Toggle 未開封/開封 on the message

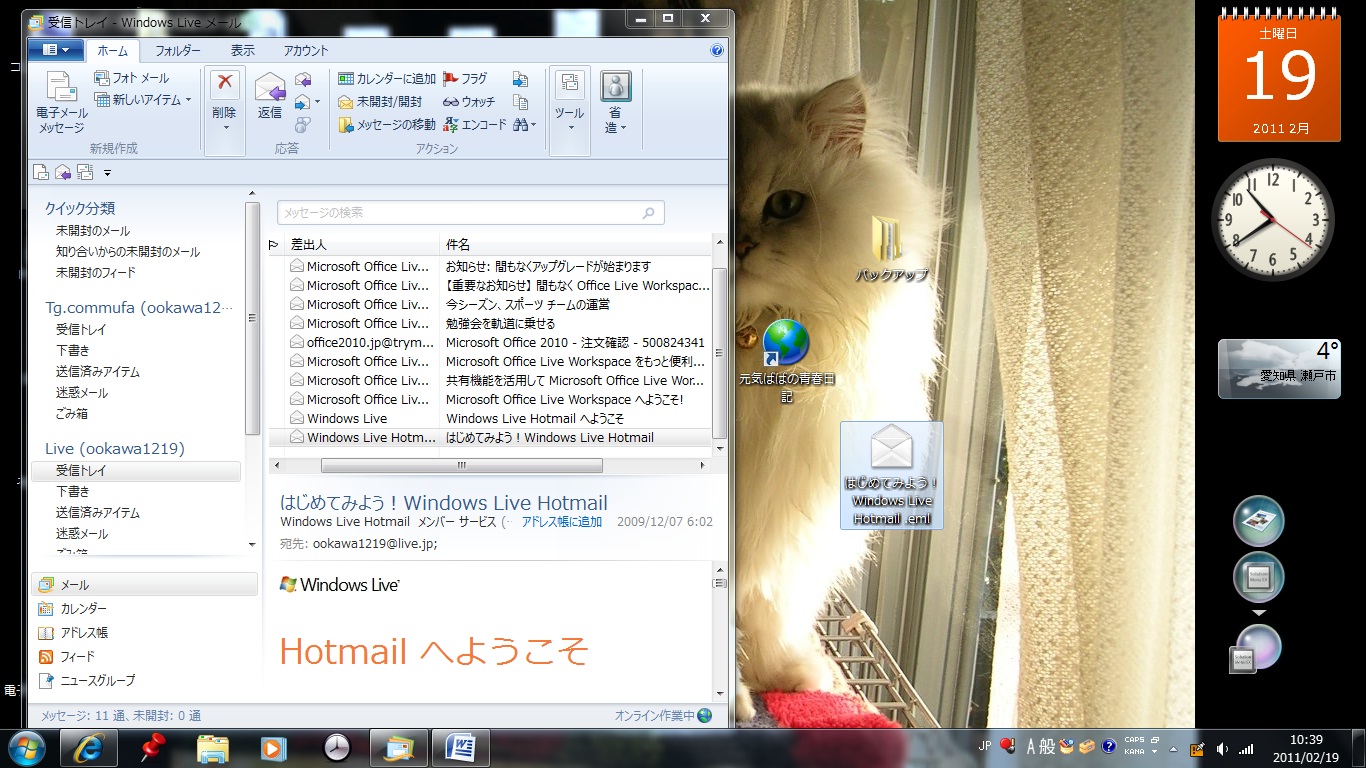380,102
